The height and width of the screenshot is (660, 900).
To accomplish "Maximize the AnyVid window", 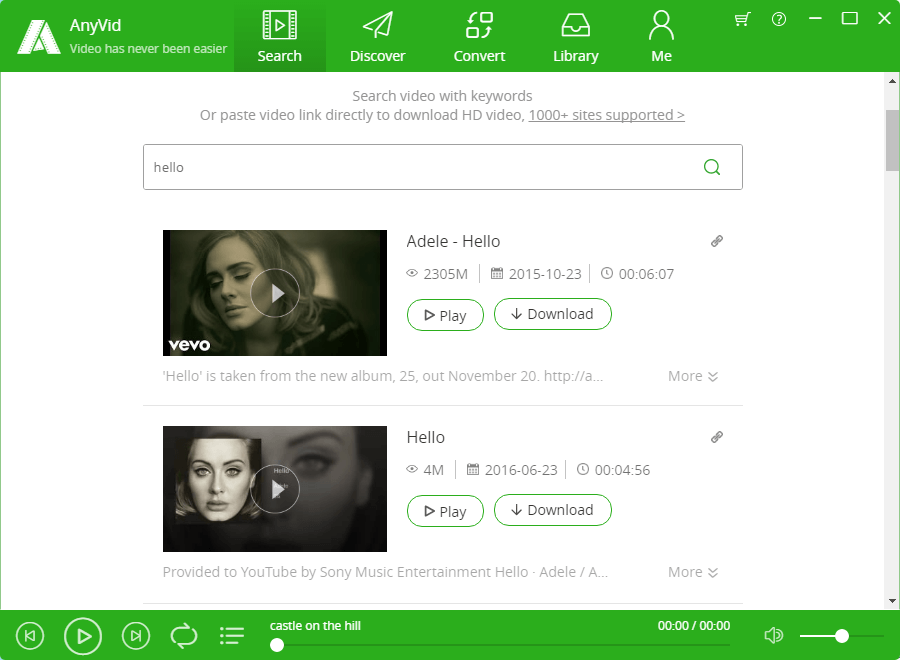I will [849, 19].
